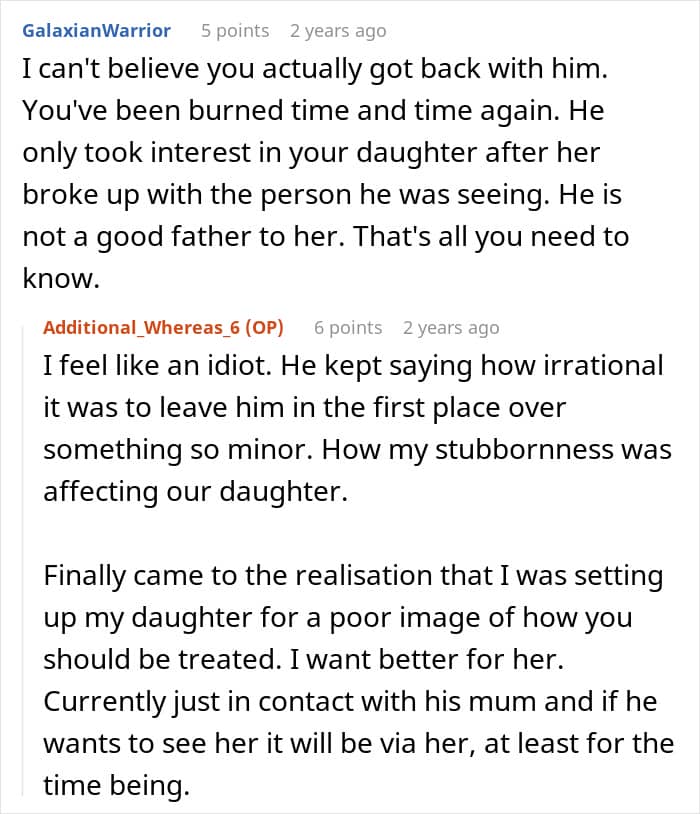
Task: Open OP reply's 2 years ago timestamp
Action: [x=451, y=328]
